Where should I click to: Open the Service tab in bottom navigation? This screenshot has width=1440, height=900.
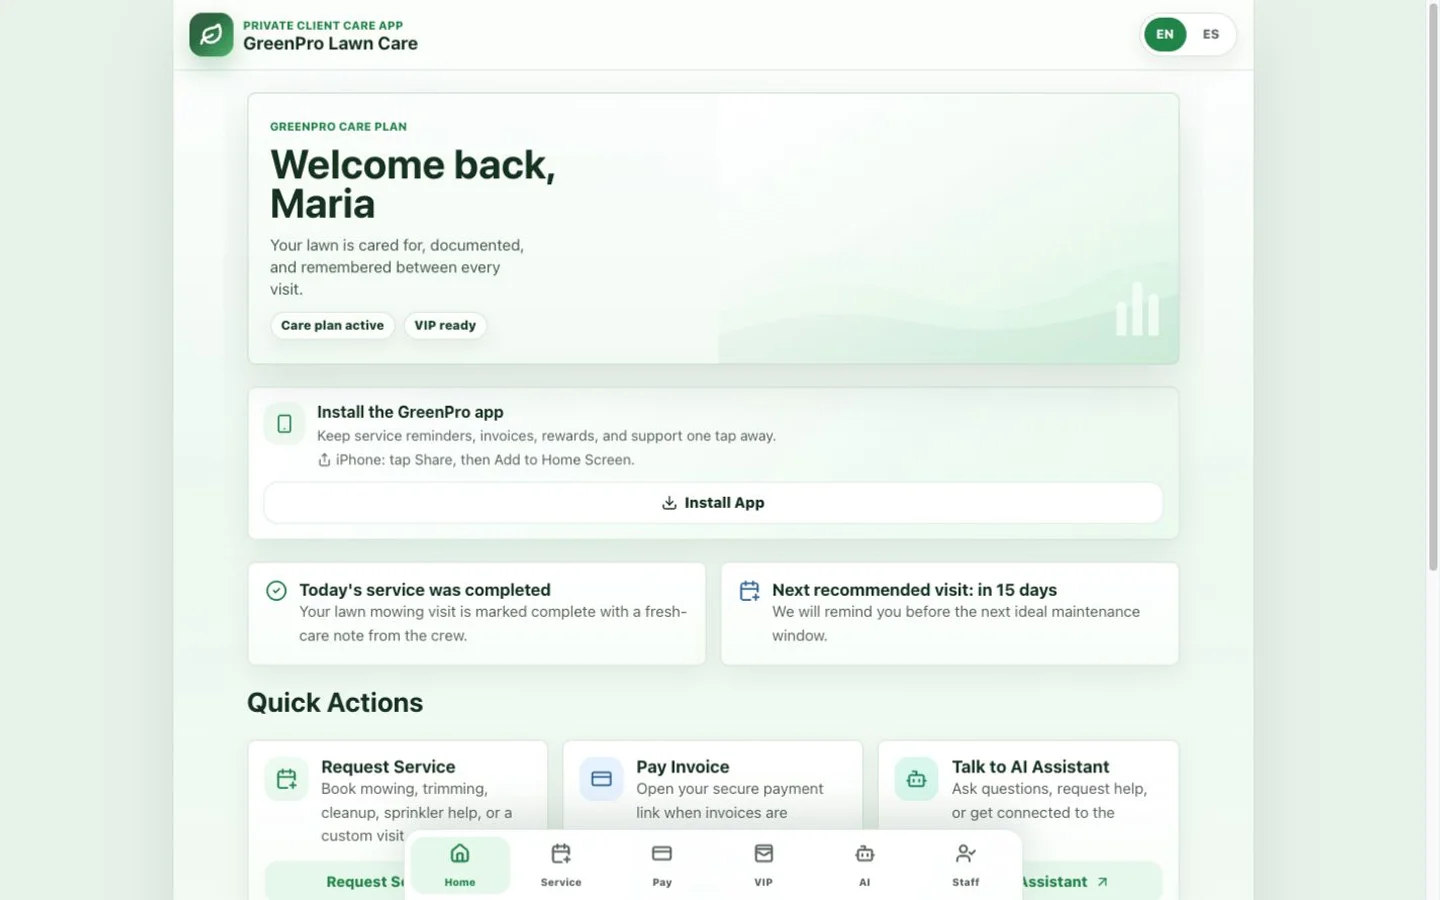[x=561, y=865]
